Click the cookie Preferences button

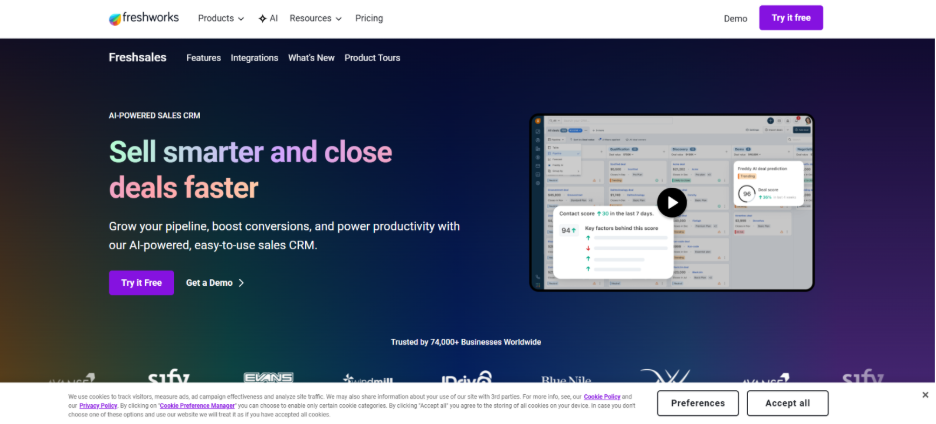pos(698,403)
